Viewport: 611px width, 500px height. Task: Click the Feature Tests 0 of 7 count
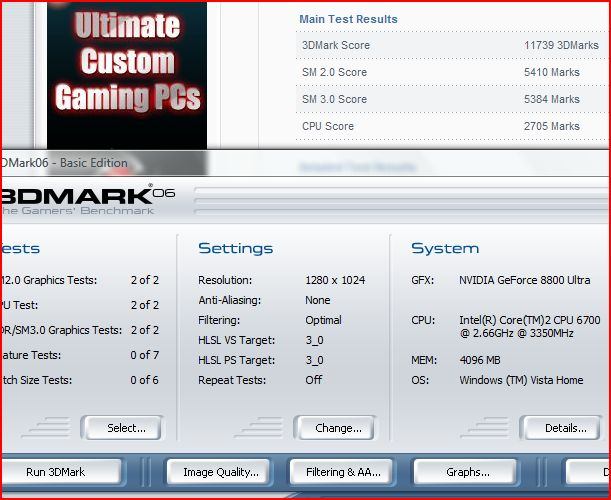coord(145,355)
